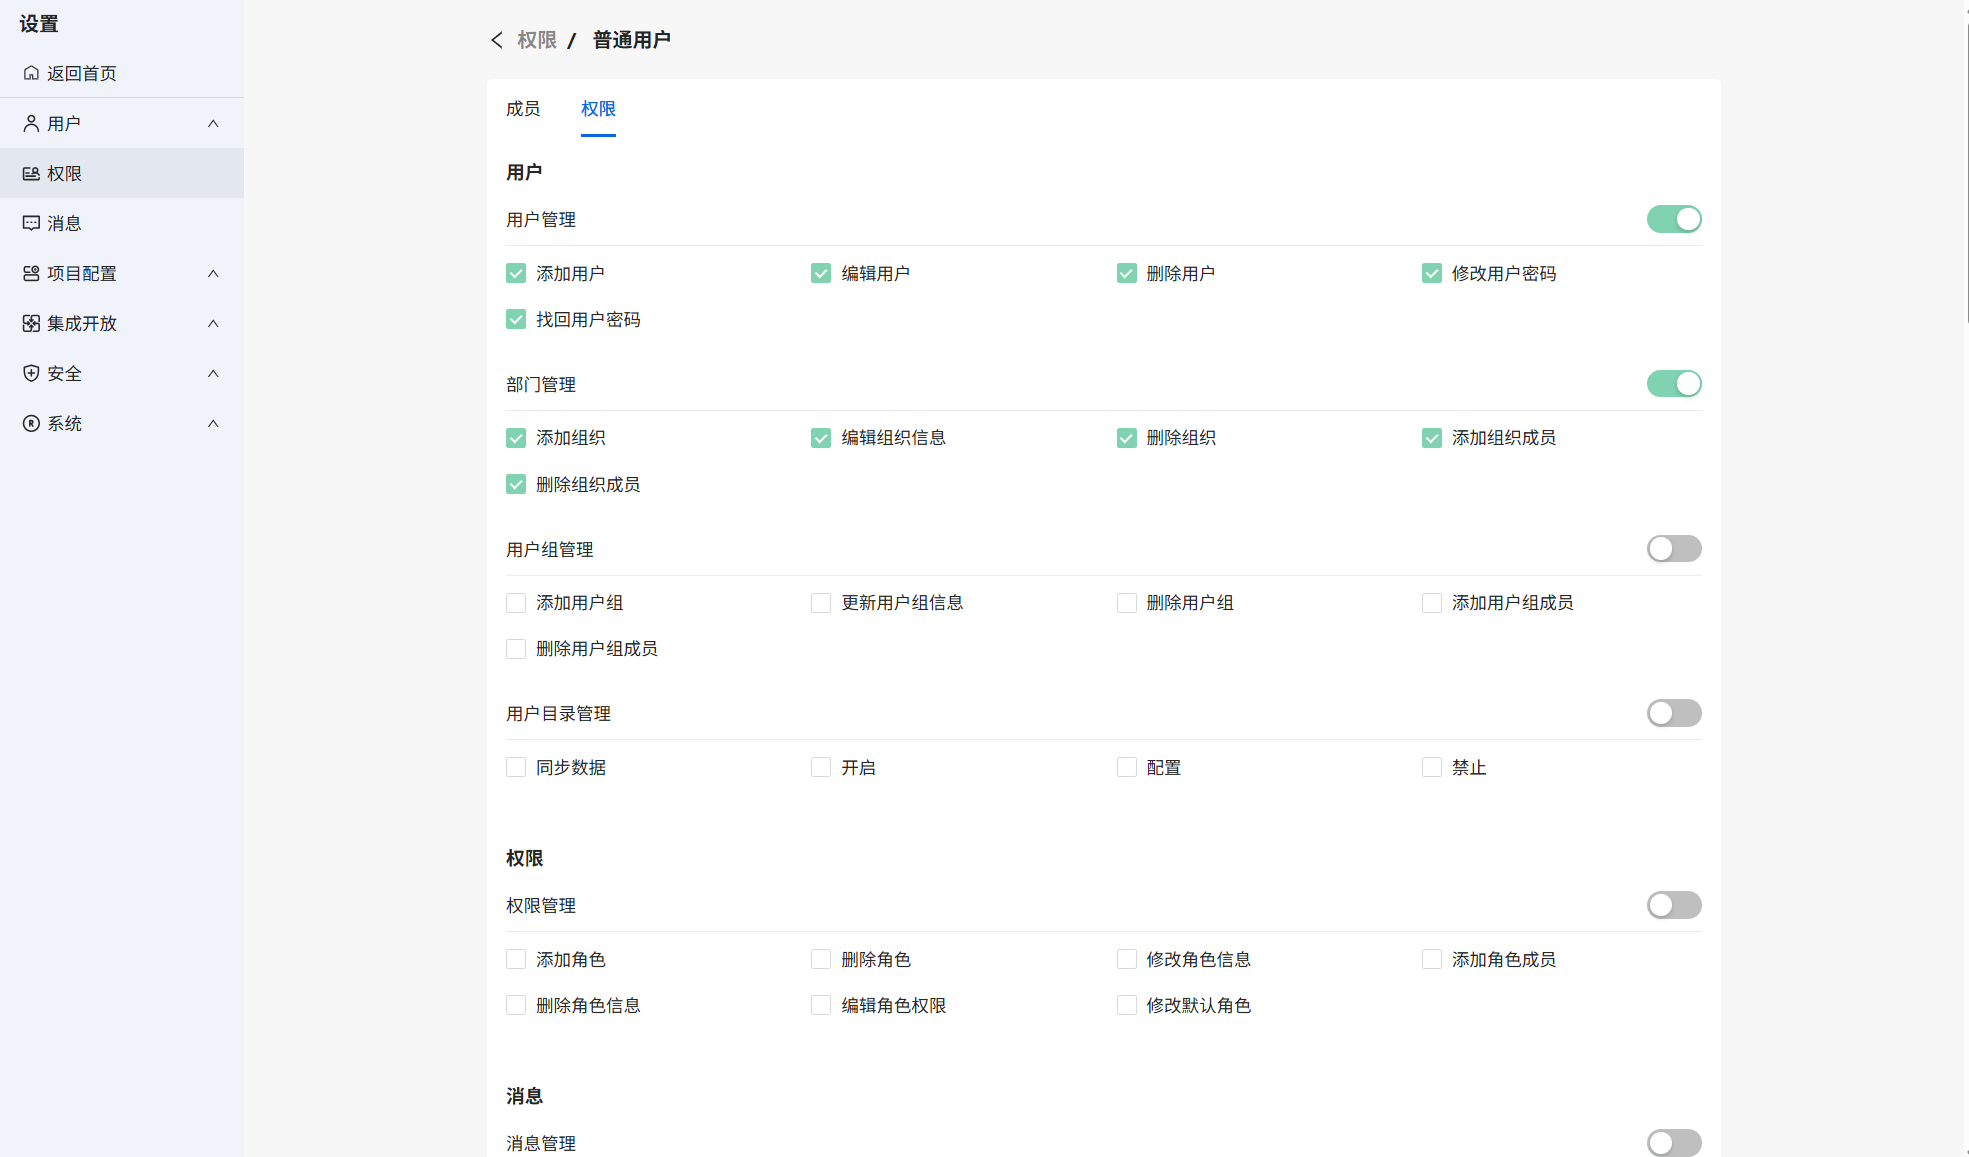Click the shield icon beside 安全
The height and width of the screenshot is (1157, 1969).
pyautogui.click(x=31, y=373)
